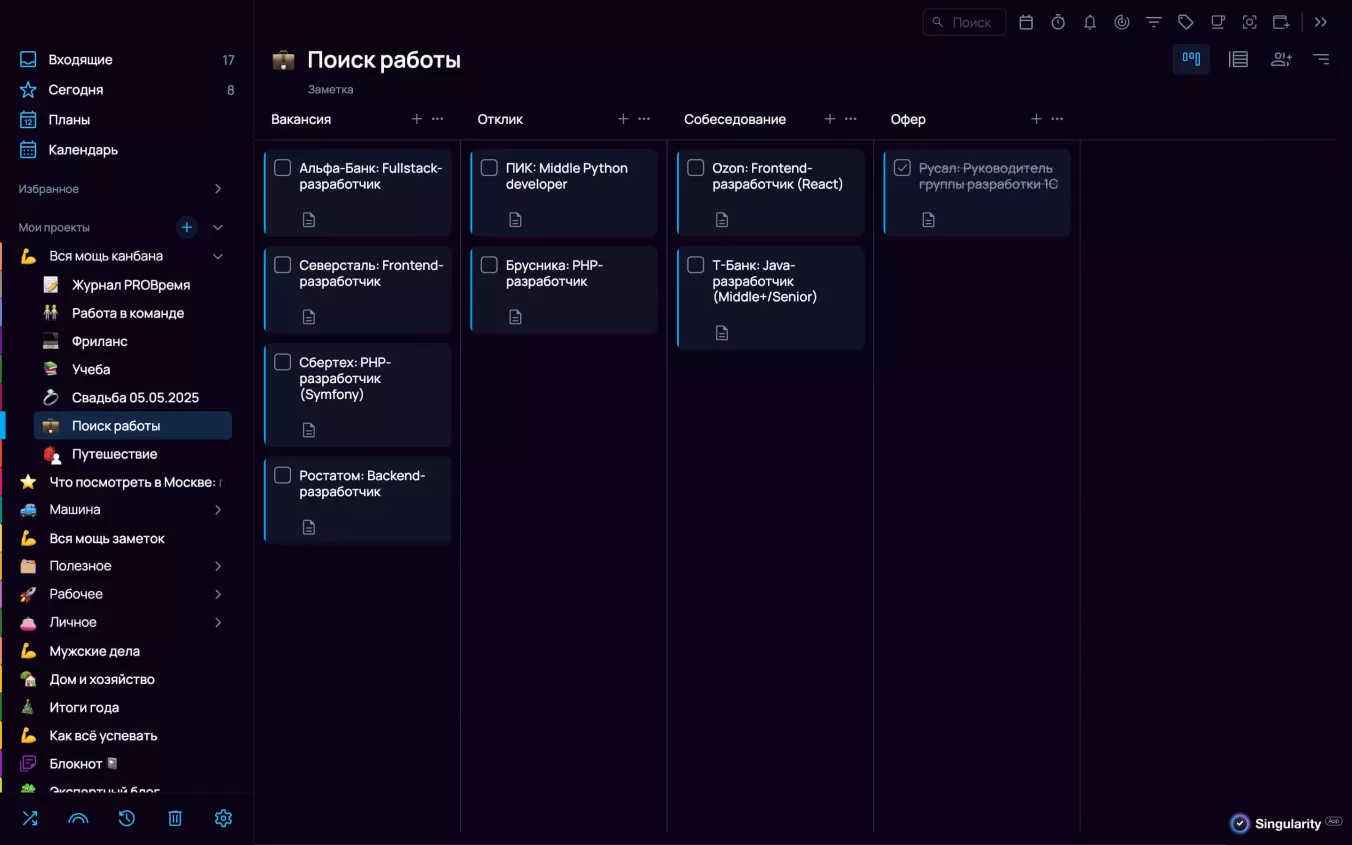
Task: Open the filter lines icon in top toolbar
Action: click(x=1154, y=22)
